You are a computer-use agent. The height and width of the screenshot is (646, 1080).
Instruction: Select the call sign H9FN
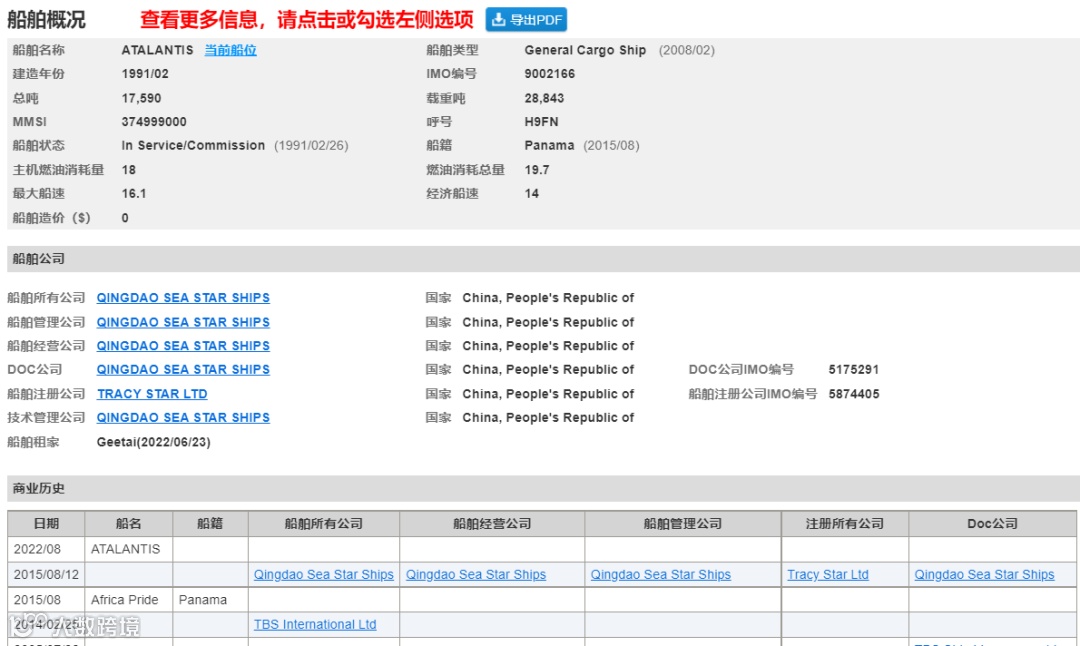coord(541,122)
